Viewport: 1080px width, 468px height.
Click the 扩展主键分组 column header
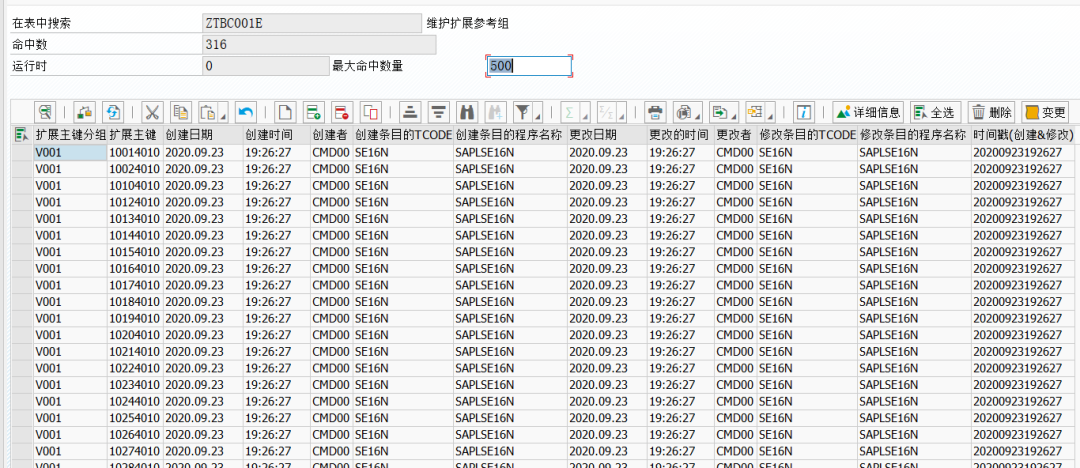(x=70, y=134)
